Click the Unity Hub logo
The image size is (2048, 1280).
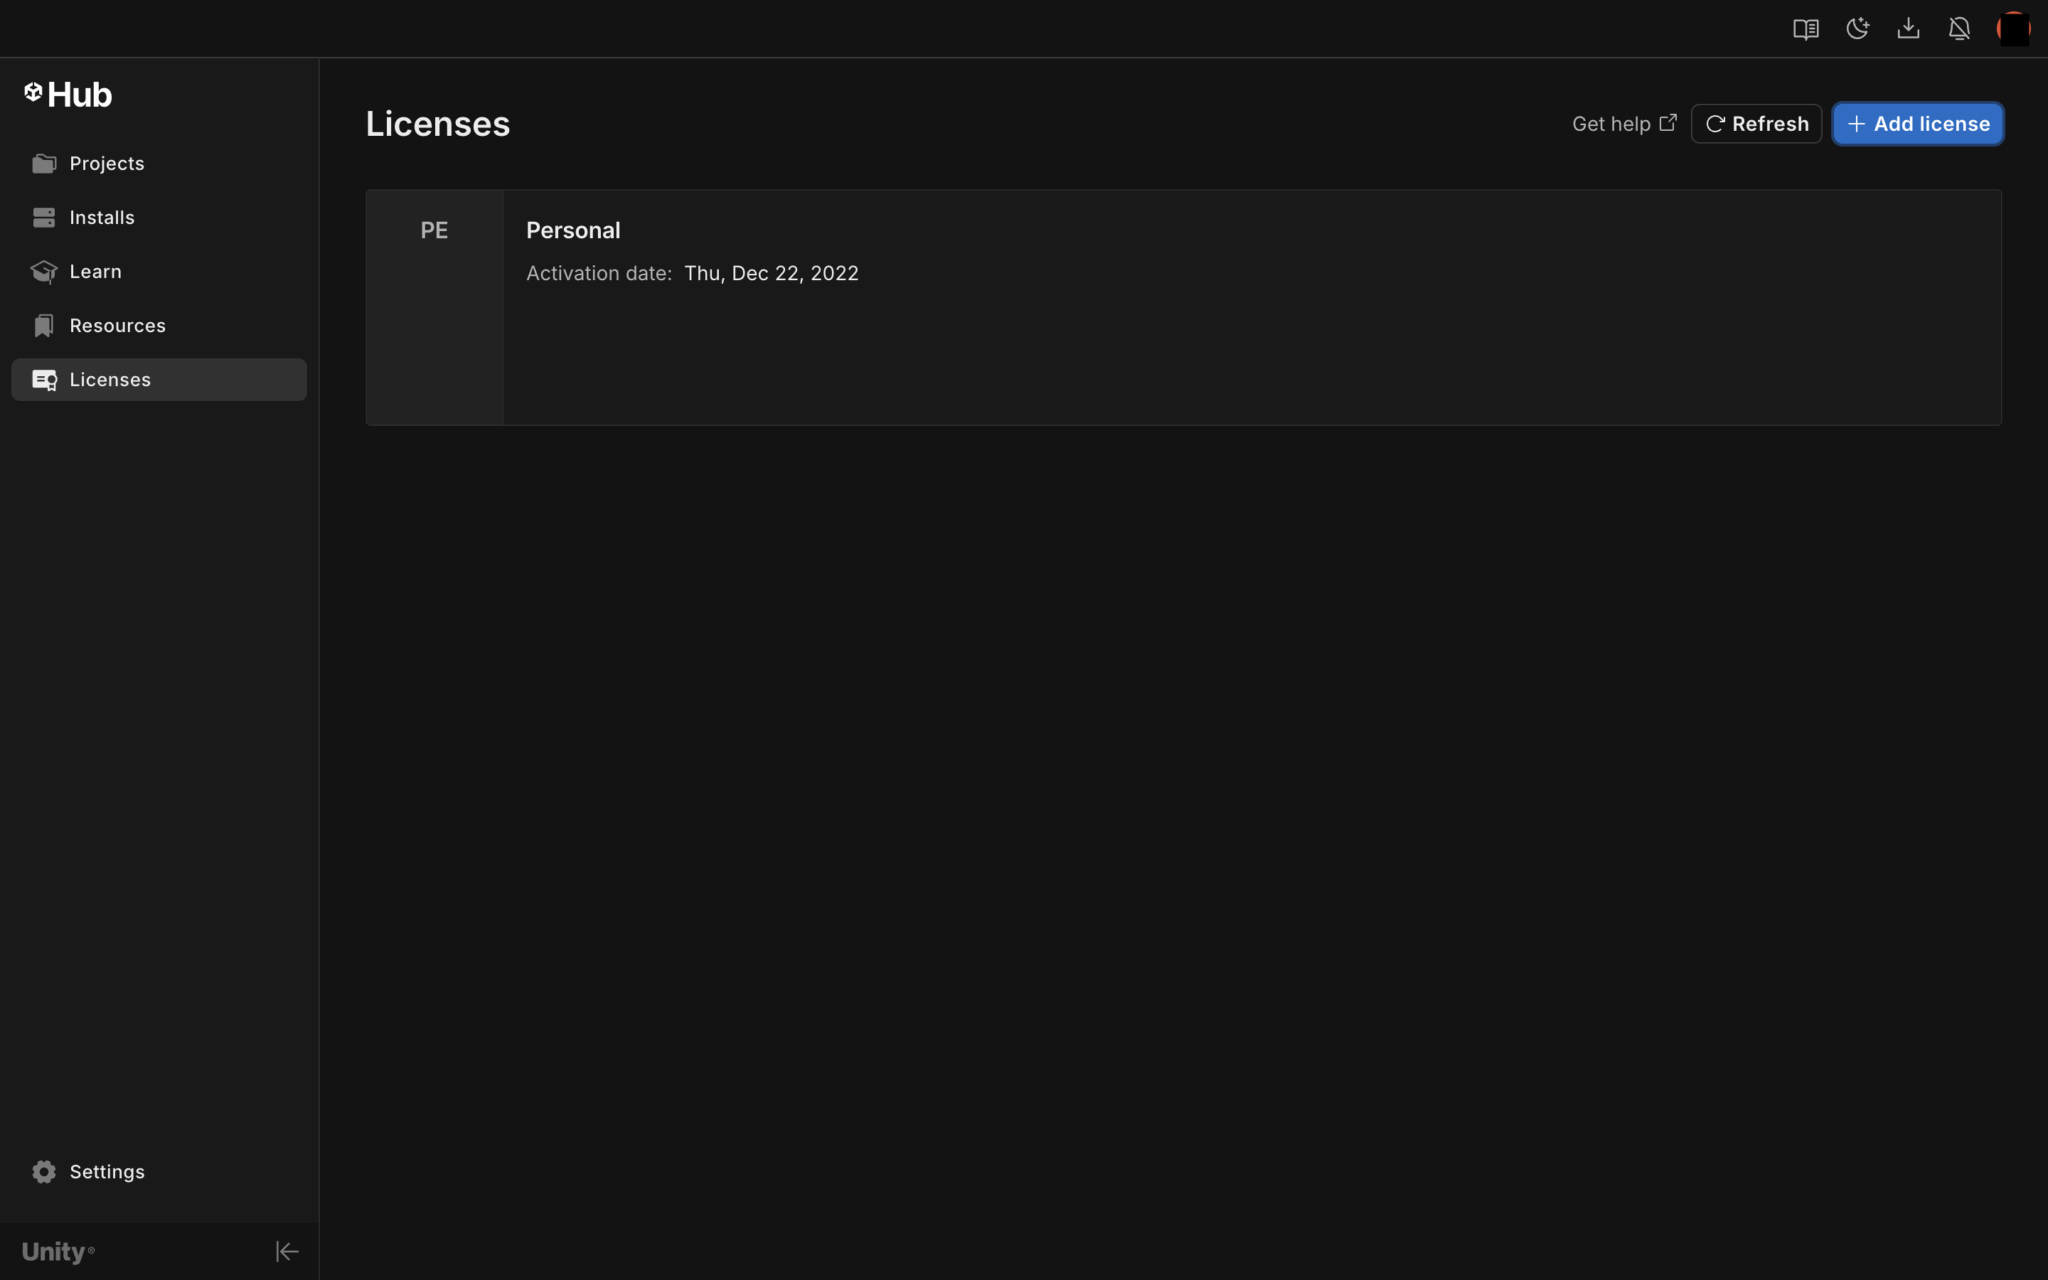click(x=68, y=95)
